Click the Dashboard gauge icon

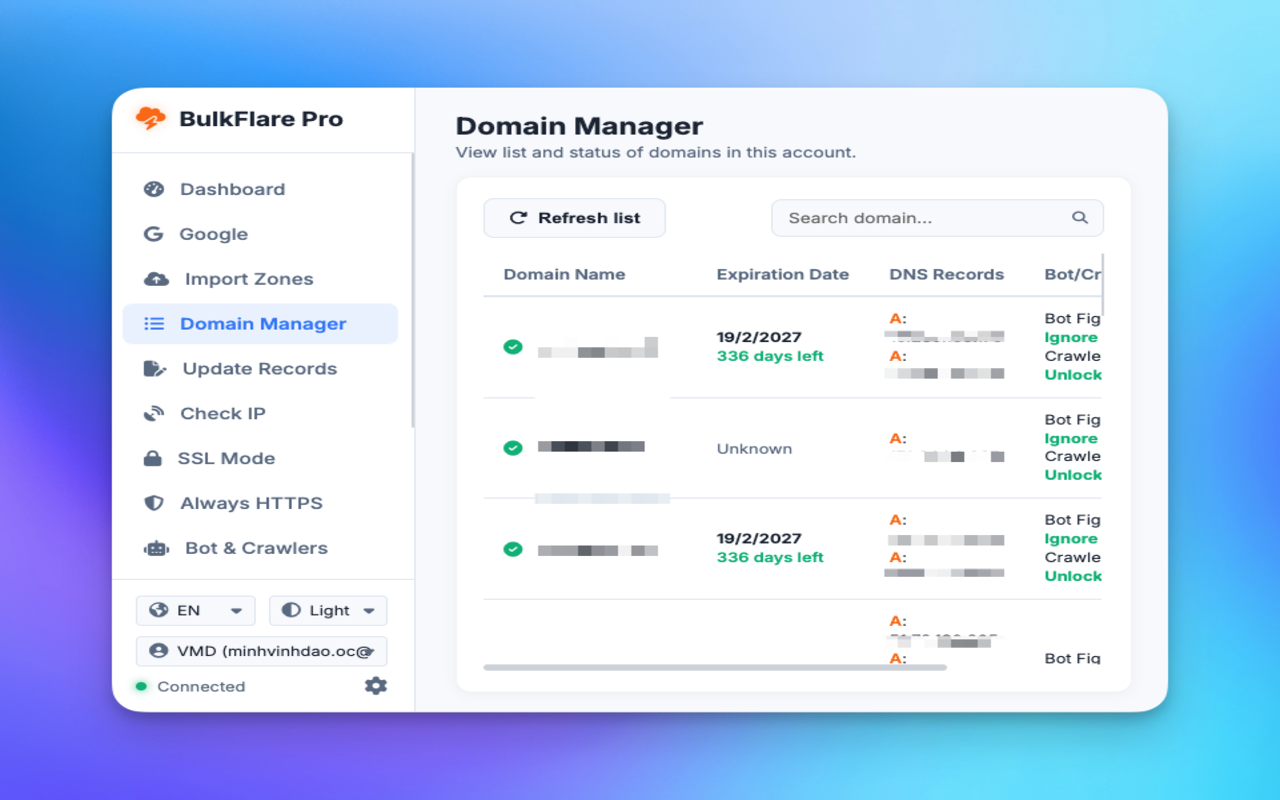[153, 189]
